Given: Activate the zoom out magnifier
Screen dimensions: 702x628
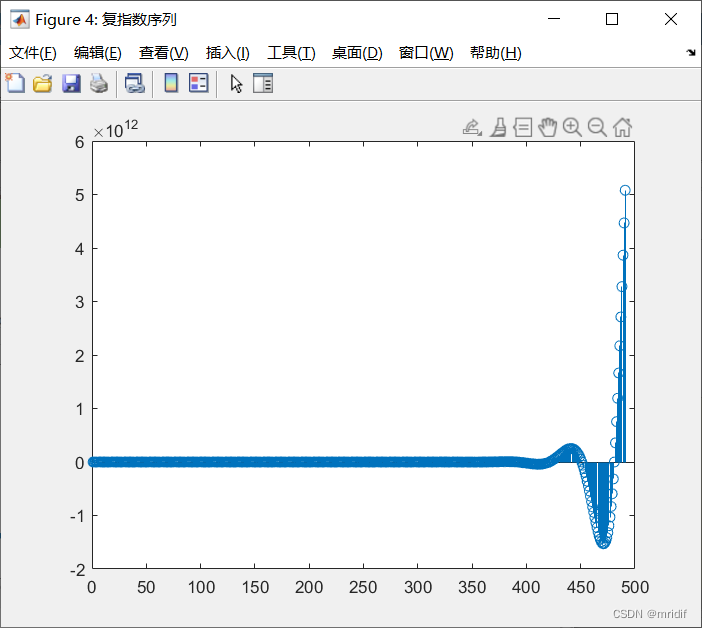Looking at the screenshot, I should (x=597, y=128).
